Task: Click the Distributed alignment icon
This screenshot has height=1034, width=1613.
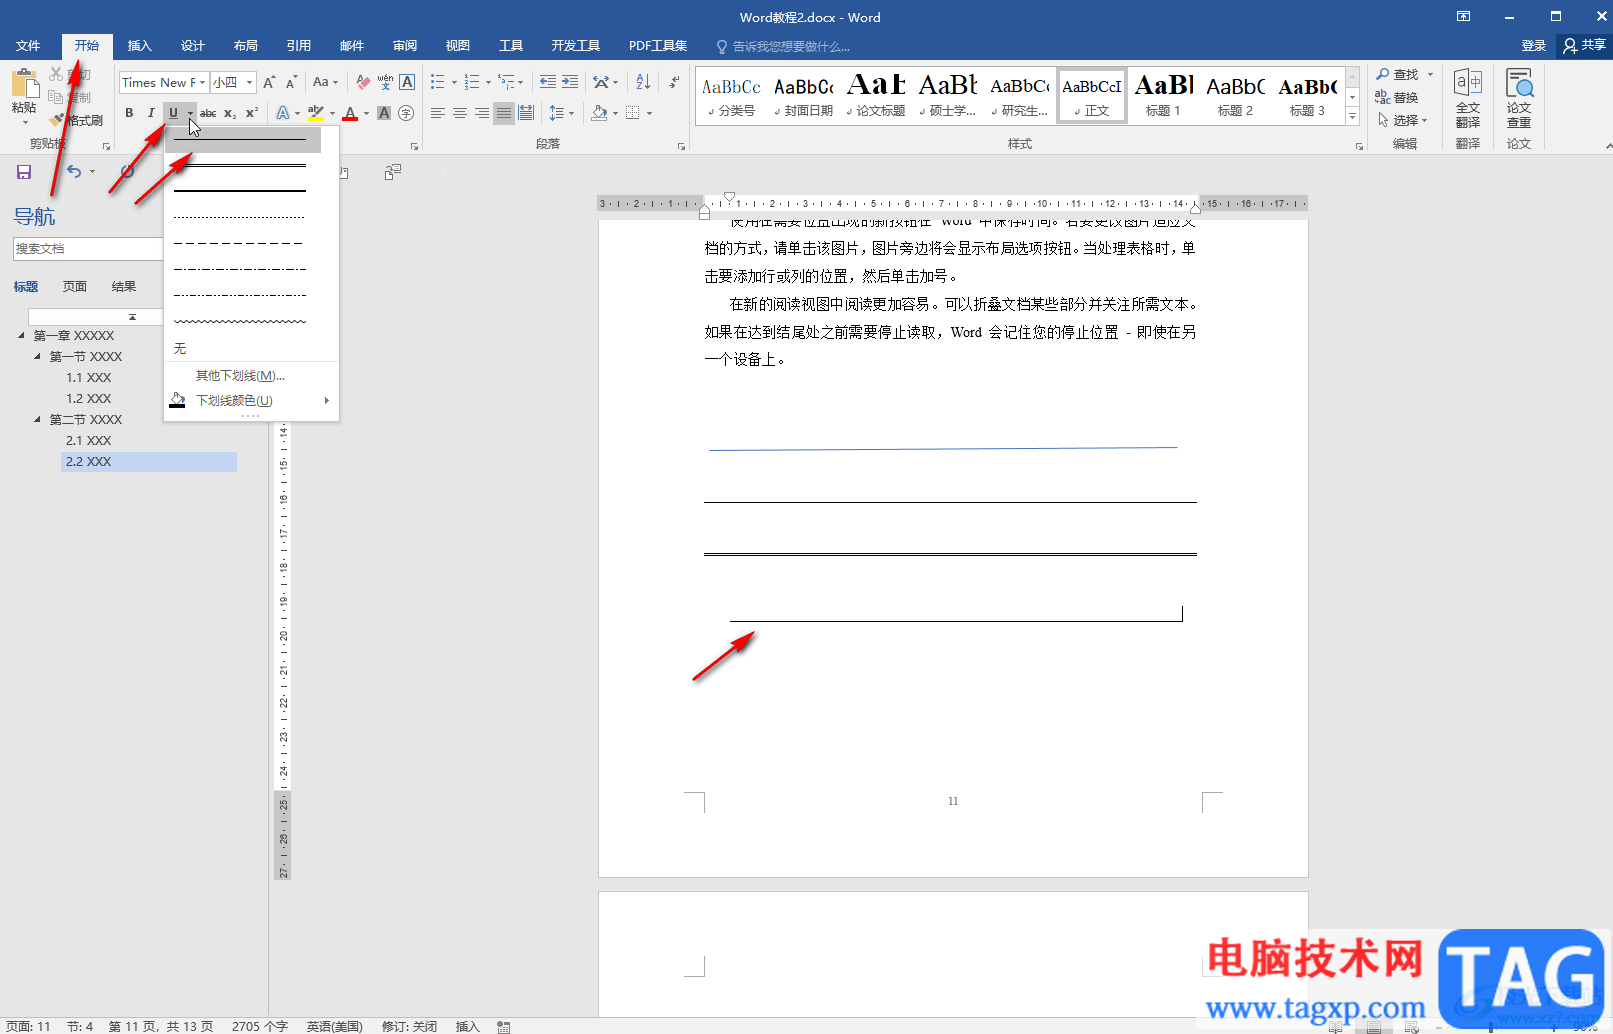Action: click(x=526, y=113)
